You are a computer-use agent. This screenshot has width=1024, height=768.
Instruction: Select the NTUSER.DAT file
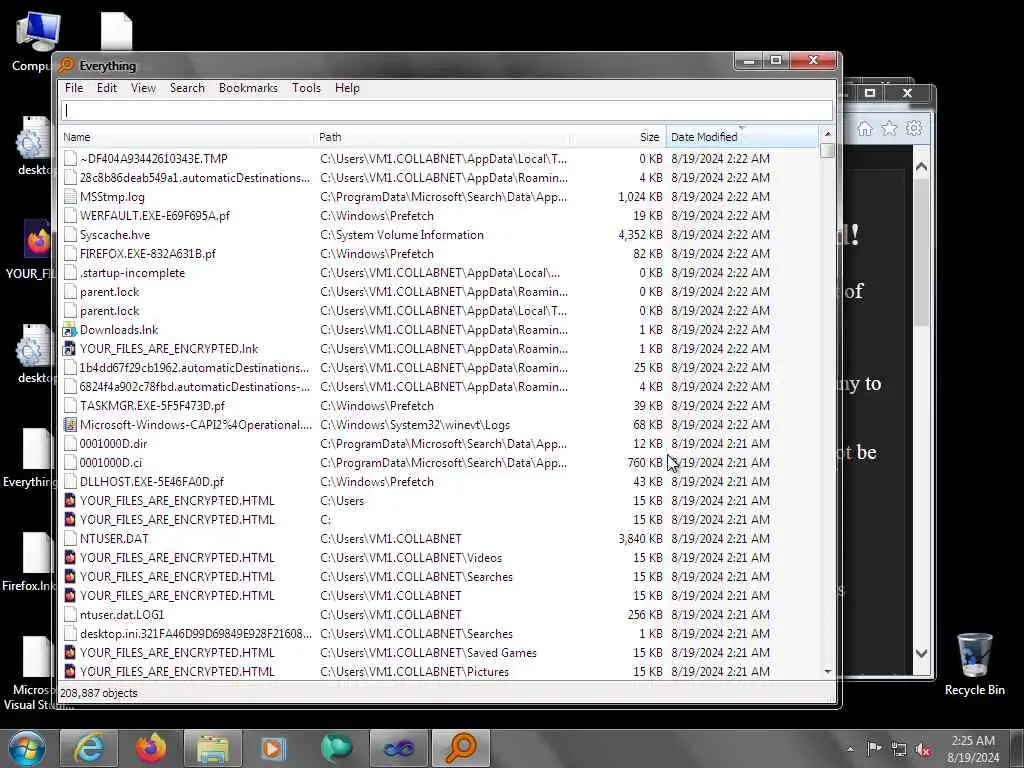click(114, 539)
